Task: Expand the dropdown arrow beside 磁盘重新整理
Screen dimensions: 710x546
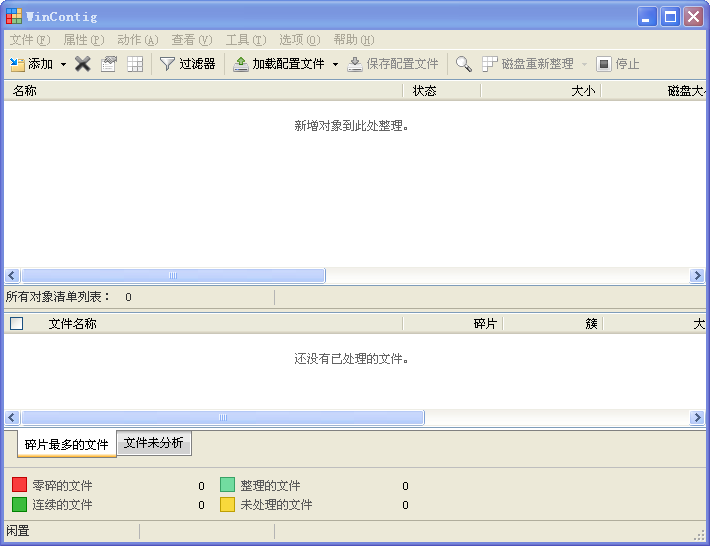Action: point(584,64)
